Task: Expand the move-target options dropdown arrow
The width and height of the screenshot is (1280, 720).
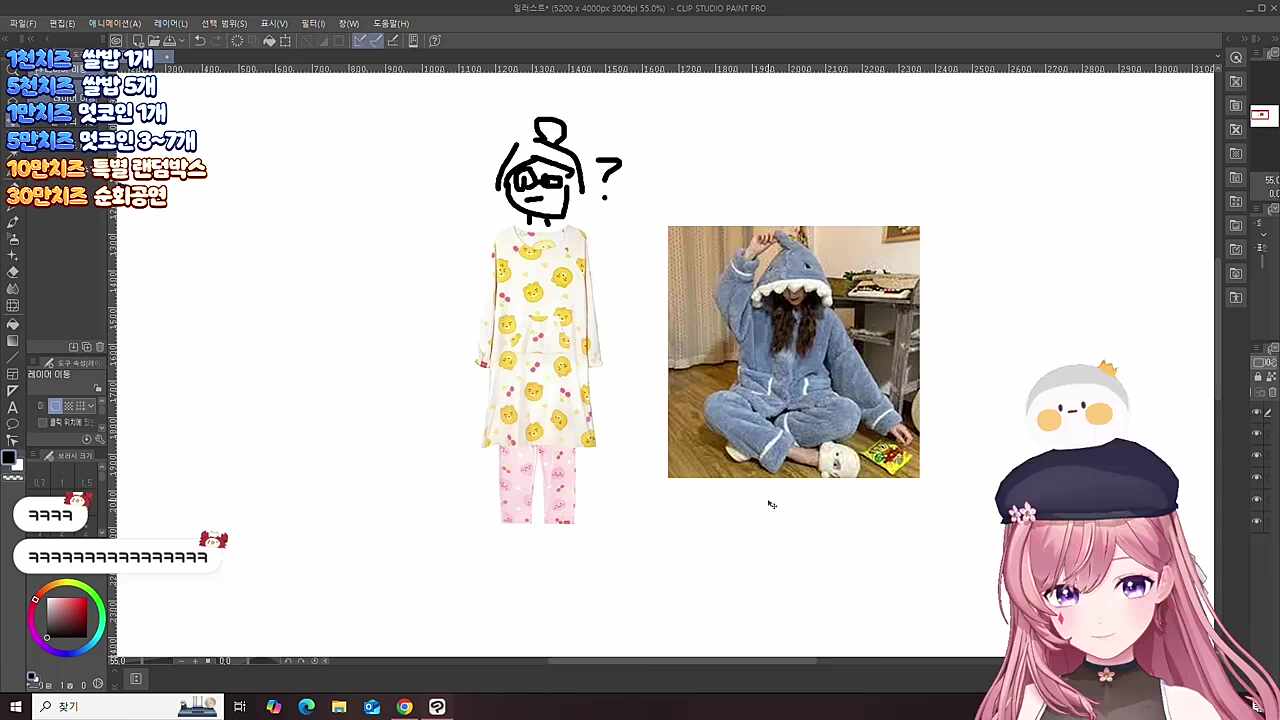Action: click(x=91, y=406)
